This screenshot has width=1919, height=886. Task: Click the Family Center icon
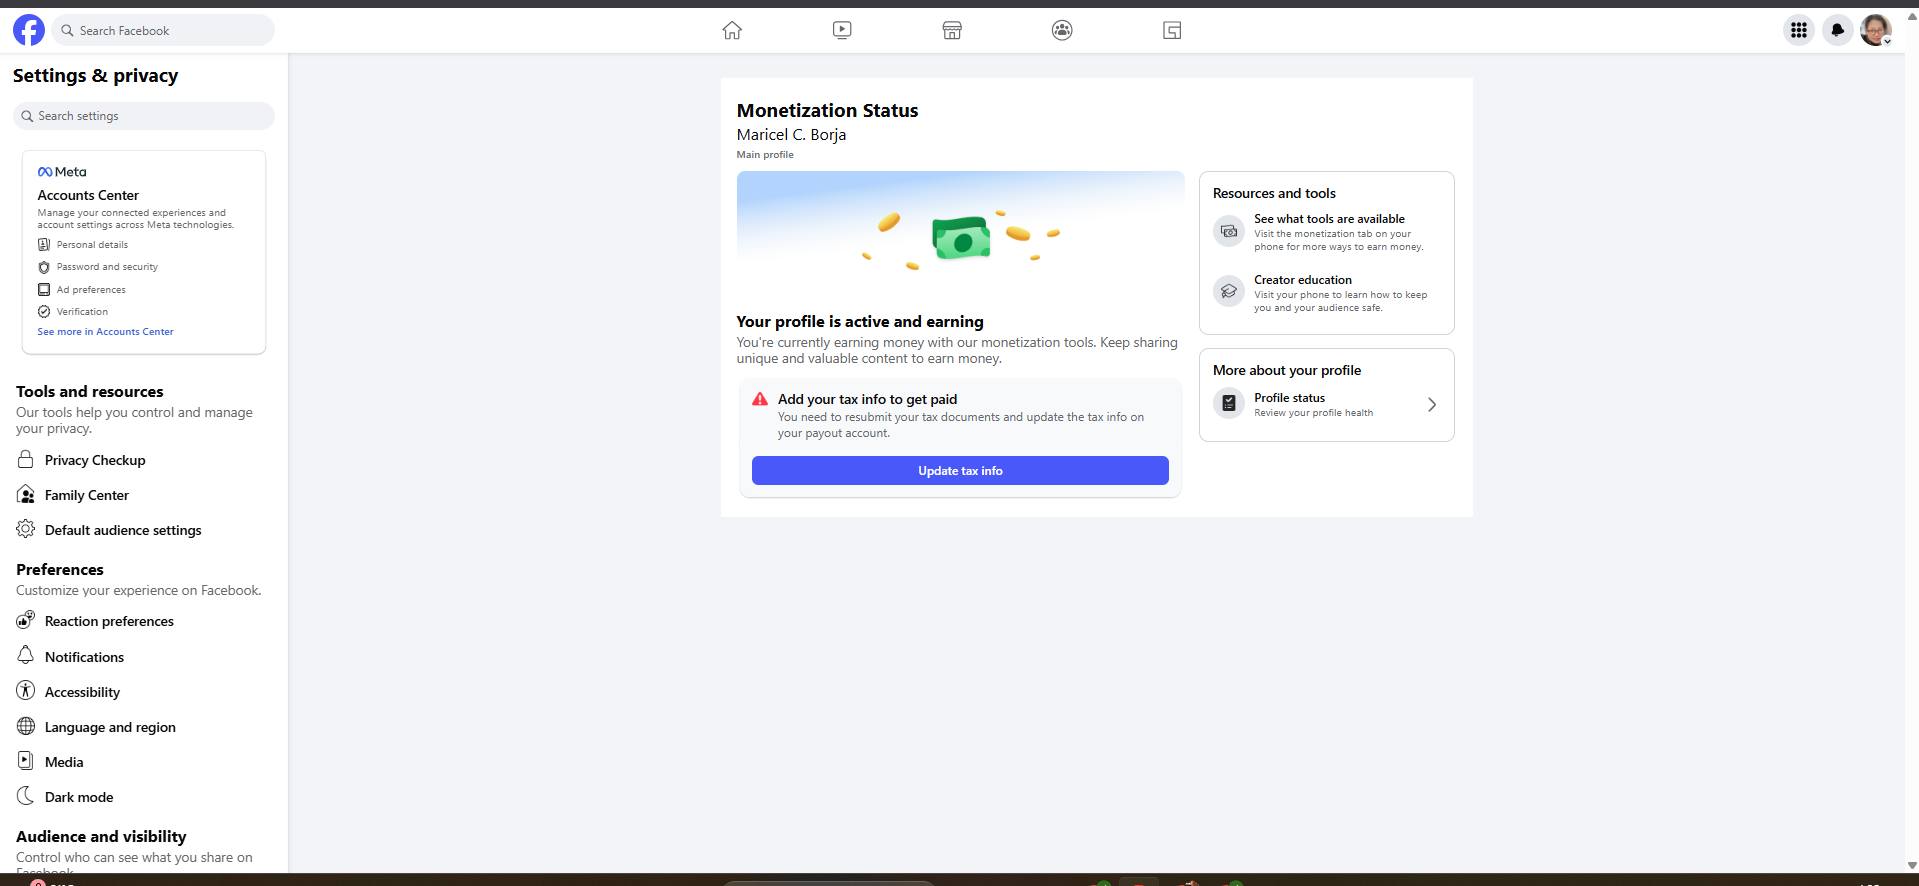[26, 494]
